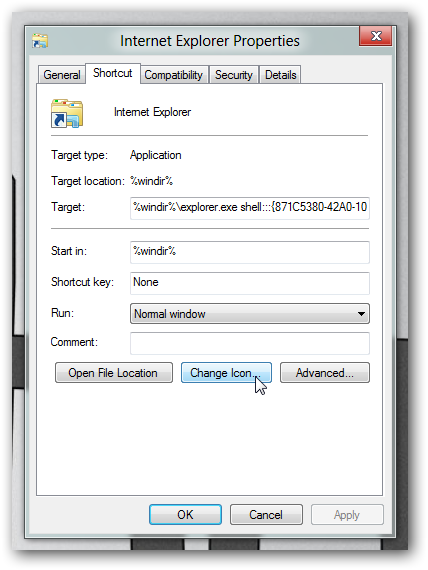Cancel the properties dialog
The image size is (428, 570).
(266, 514)
